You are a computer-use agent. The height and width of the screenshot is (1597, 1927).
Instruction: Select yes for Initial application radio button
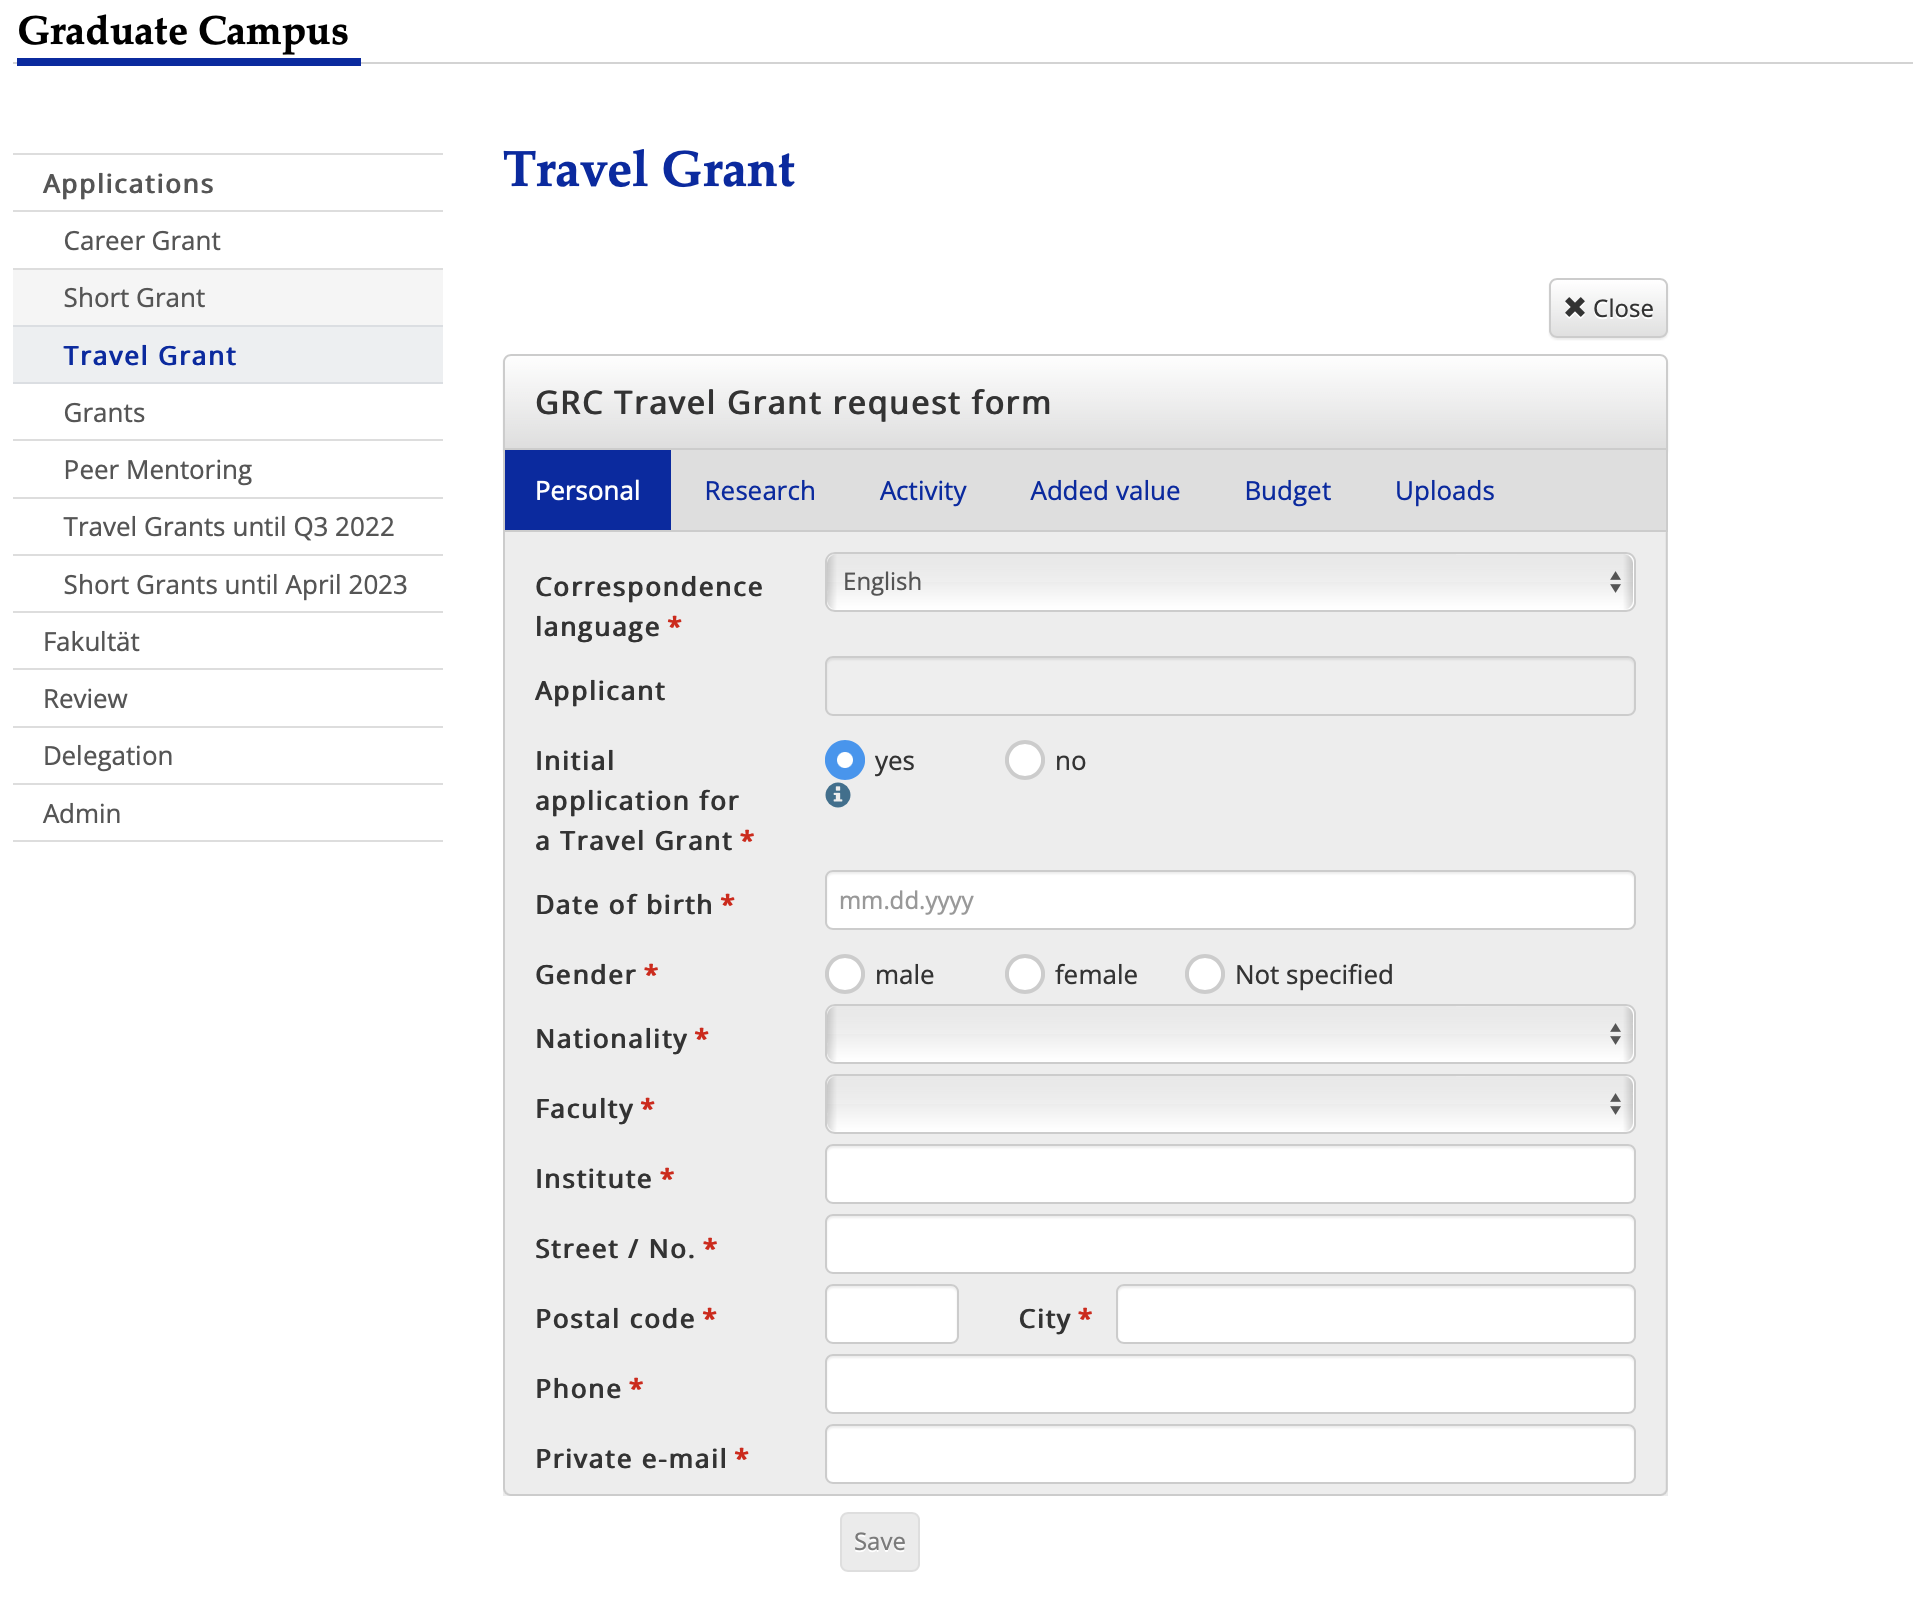coord(843,760)
